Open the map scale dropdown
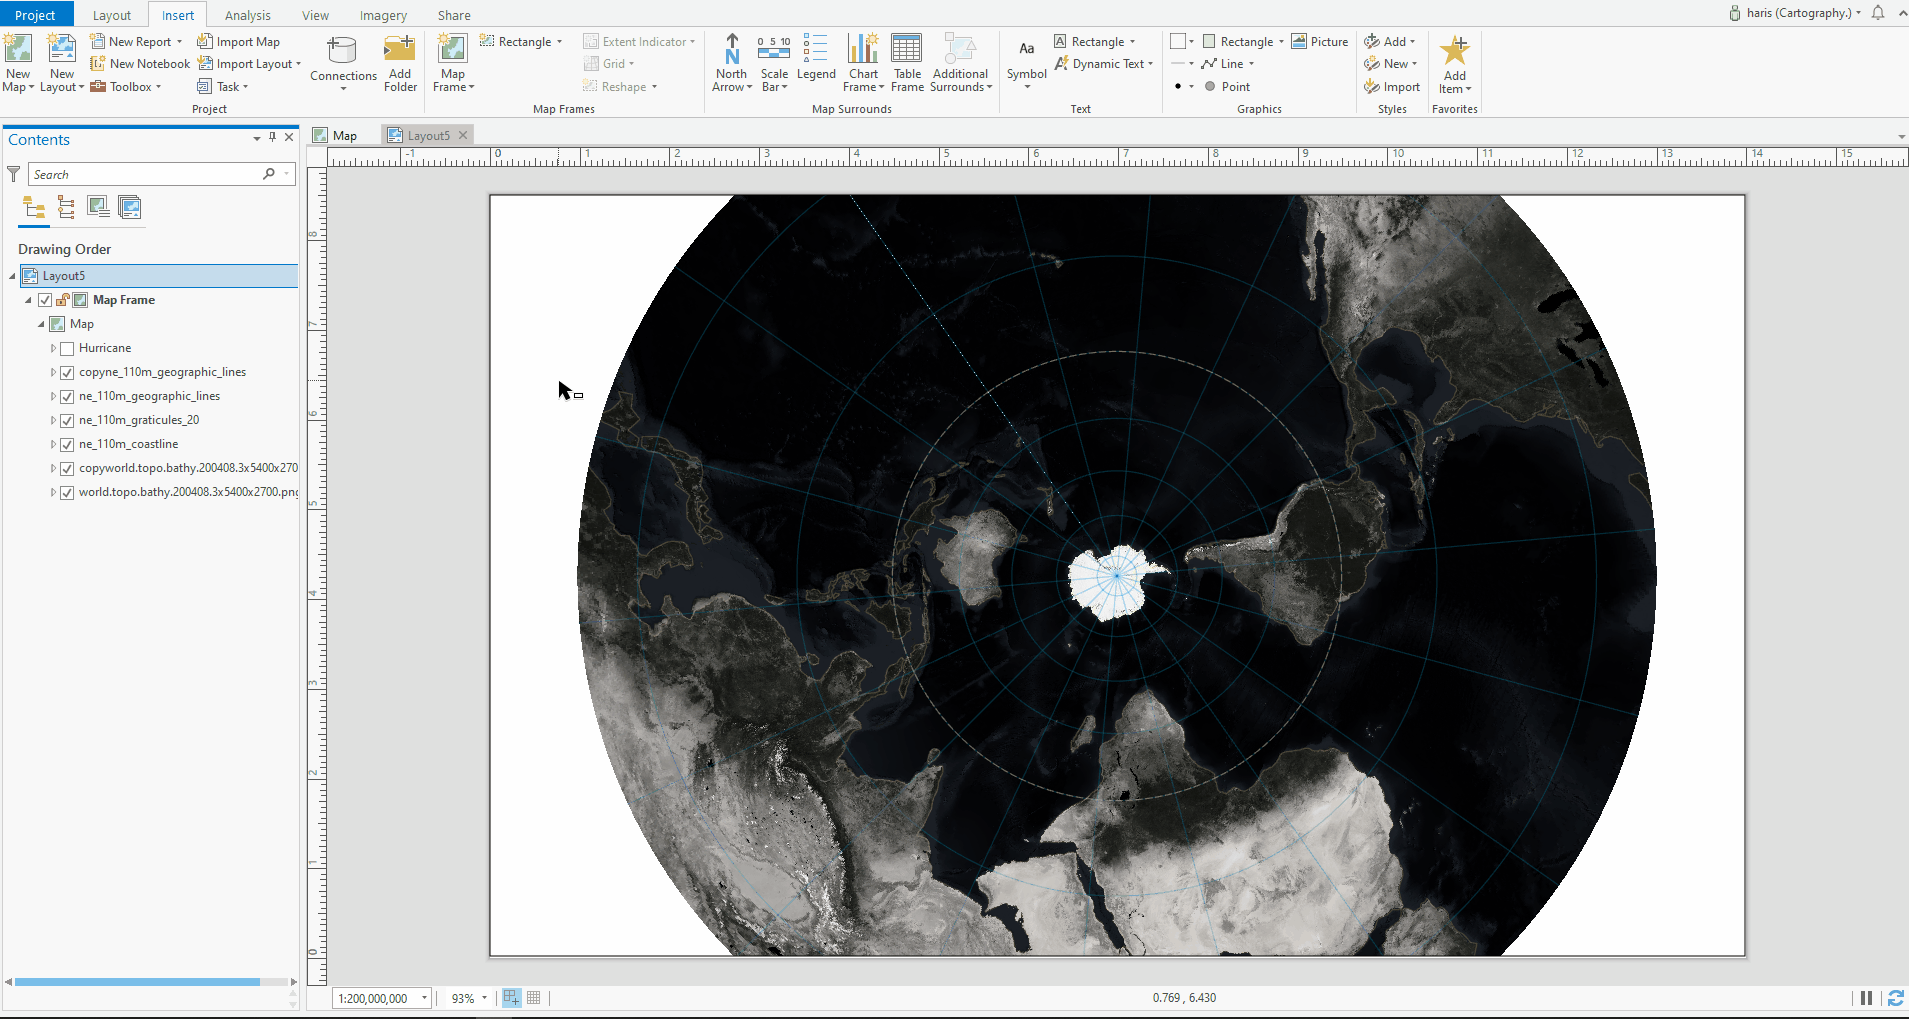The image size is (1909, 1019). click(424, 998)
